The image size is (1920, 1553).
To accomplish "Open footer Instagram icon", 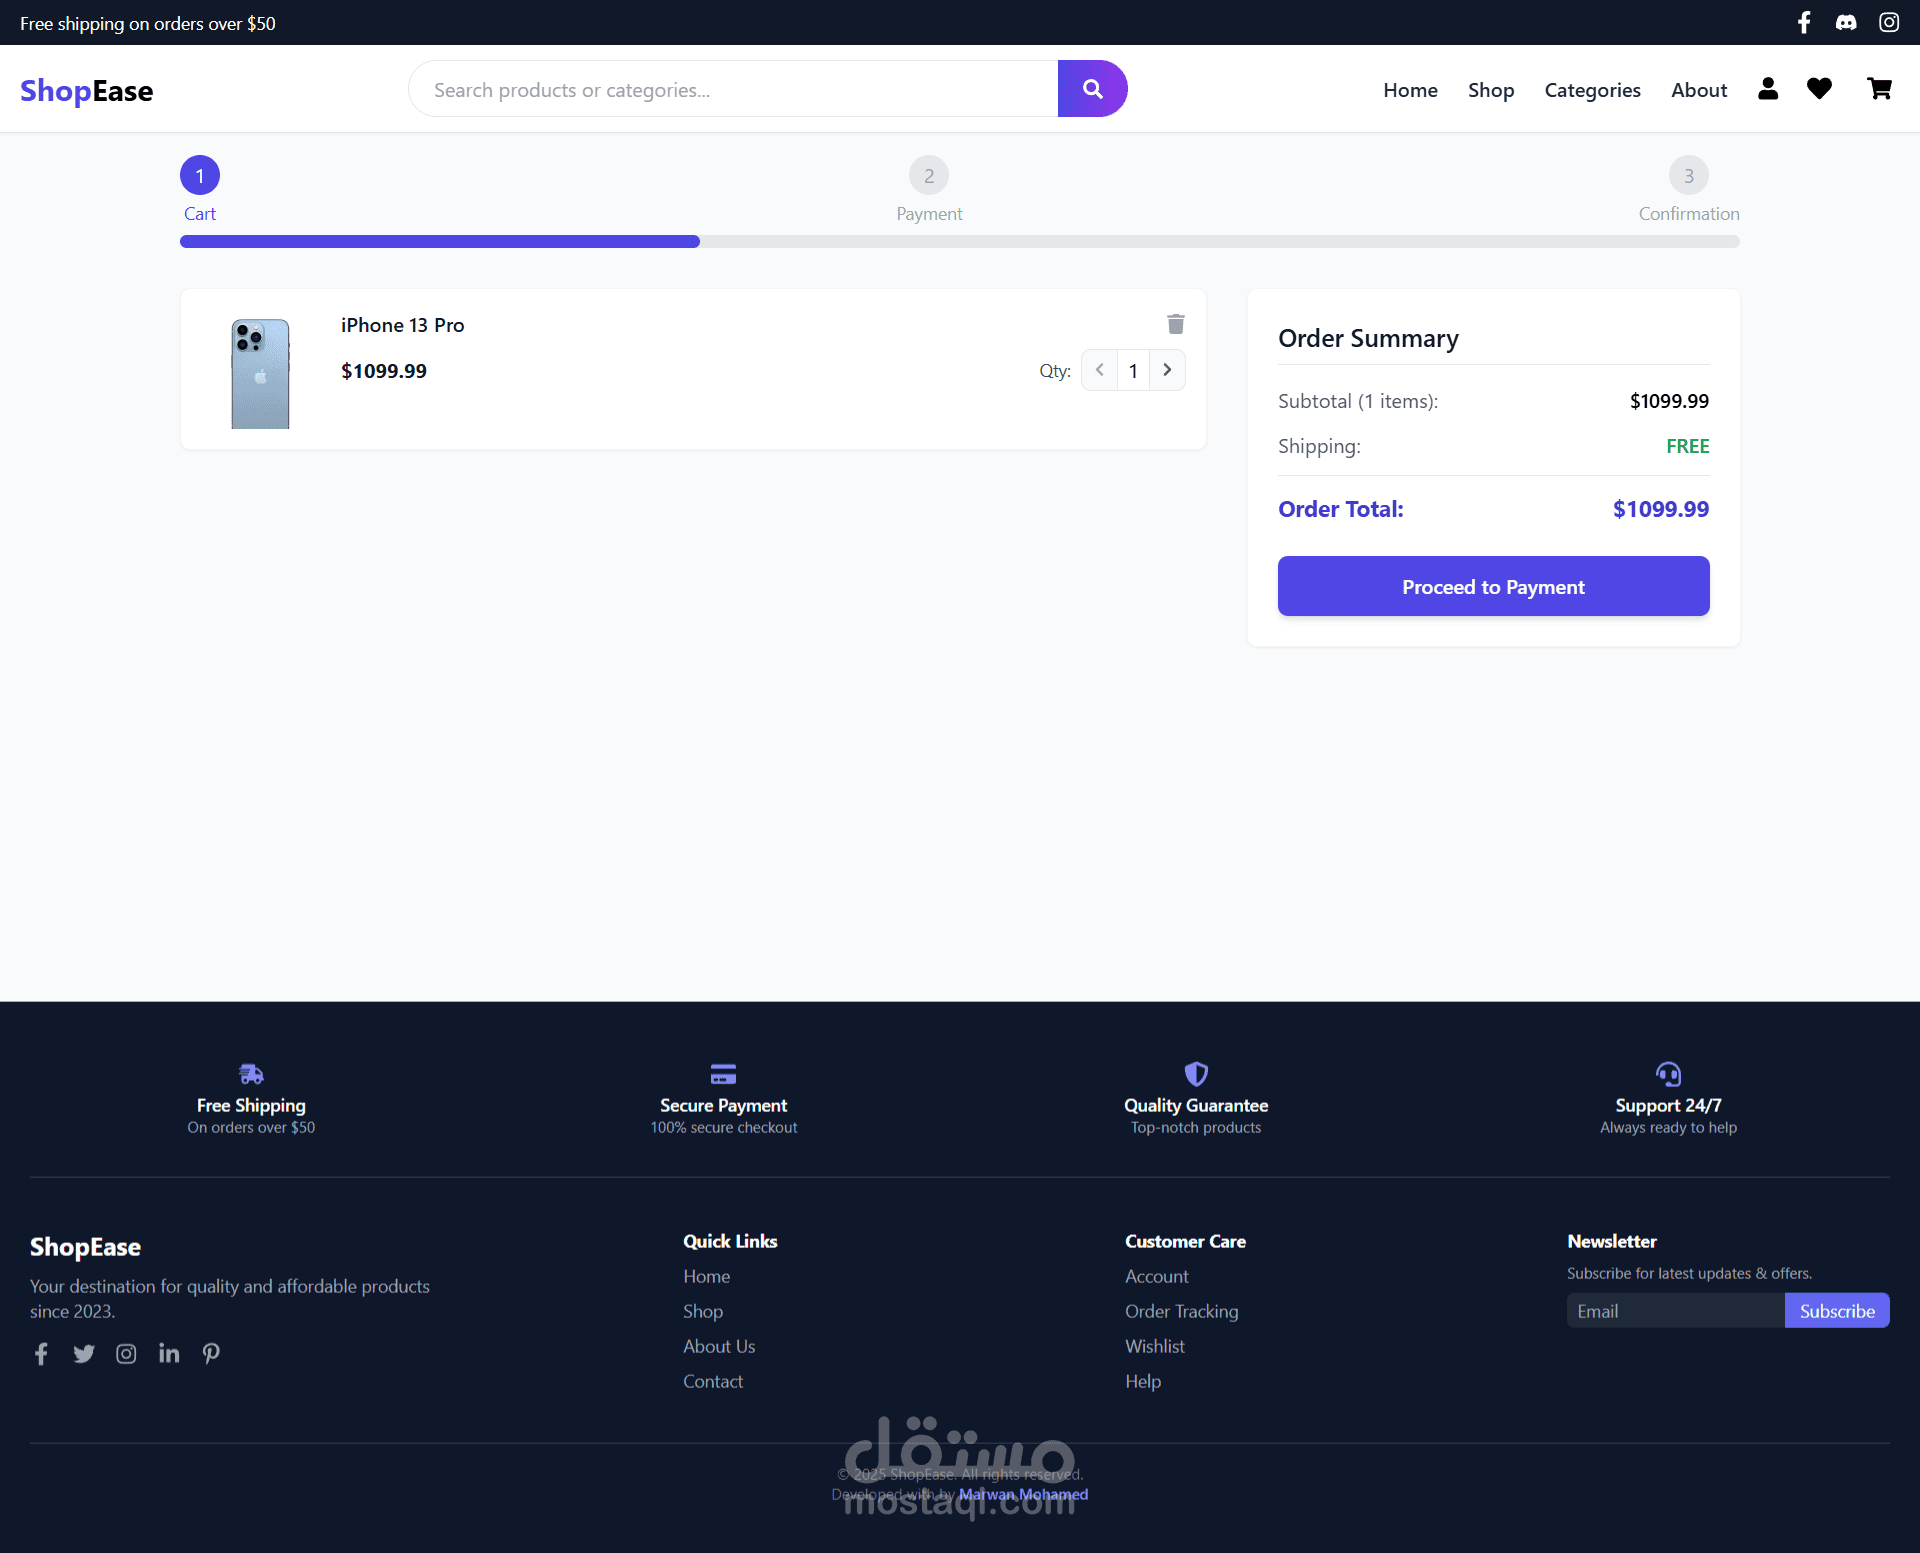I will coord(126,1354).
